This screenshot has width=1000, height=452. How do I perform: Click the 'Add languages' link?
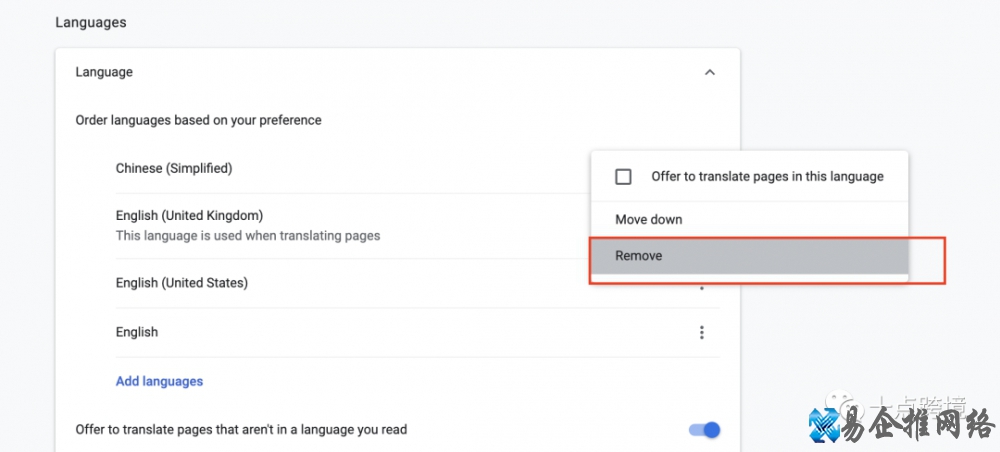tap(159, 381)
